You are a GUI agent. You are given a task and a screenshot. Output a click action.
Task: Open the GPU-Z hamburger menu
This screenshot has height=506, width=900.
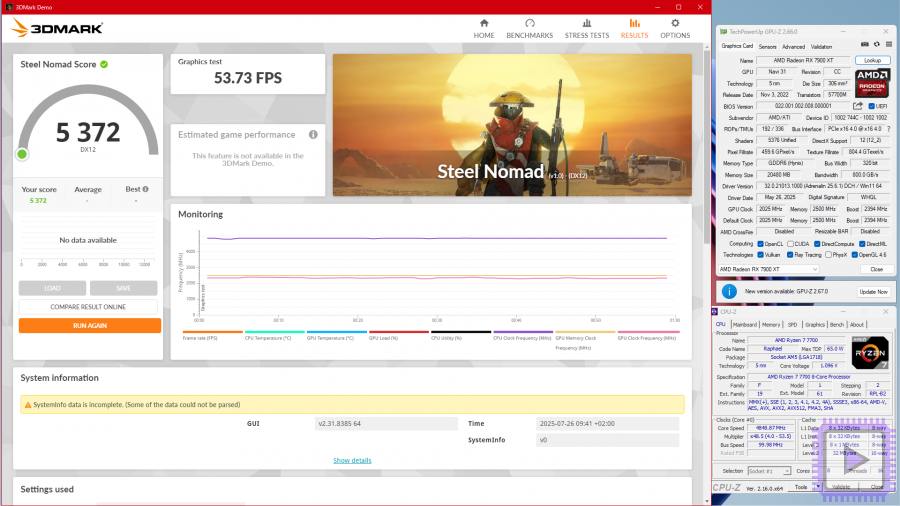tap(889, 44)
